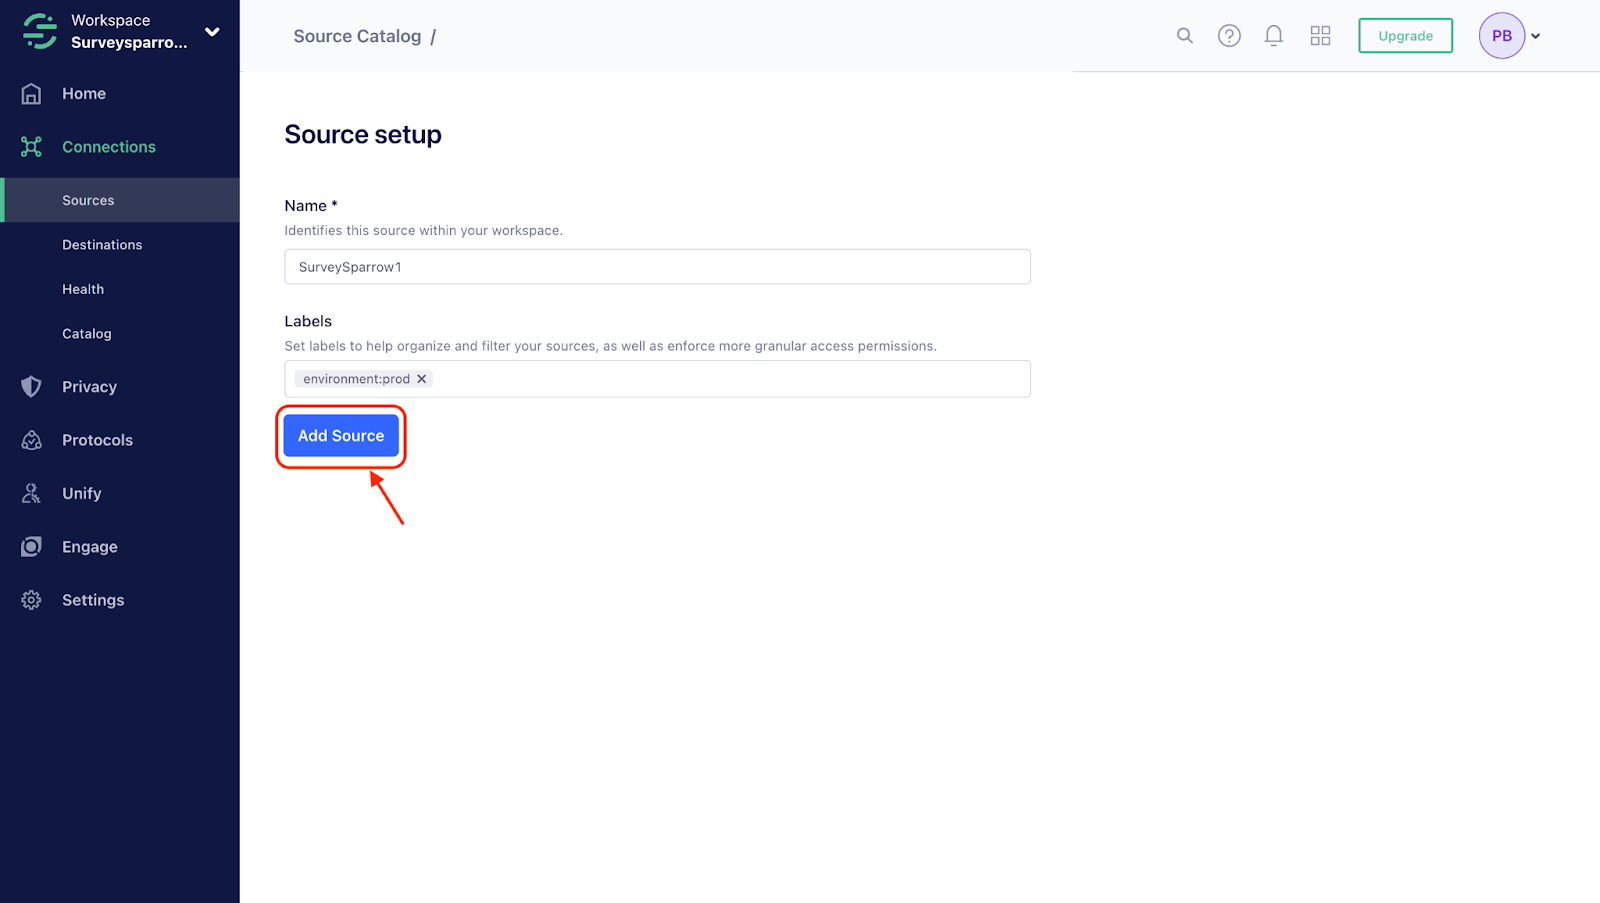Open the notifications bell
This screenshot has height=903, width=1600.
[x=1274, y=36]
